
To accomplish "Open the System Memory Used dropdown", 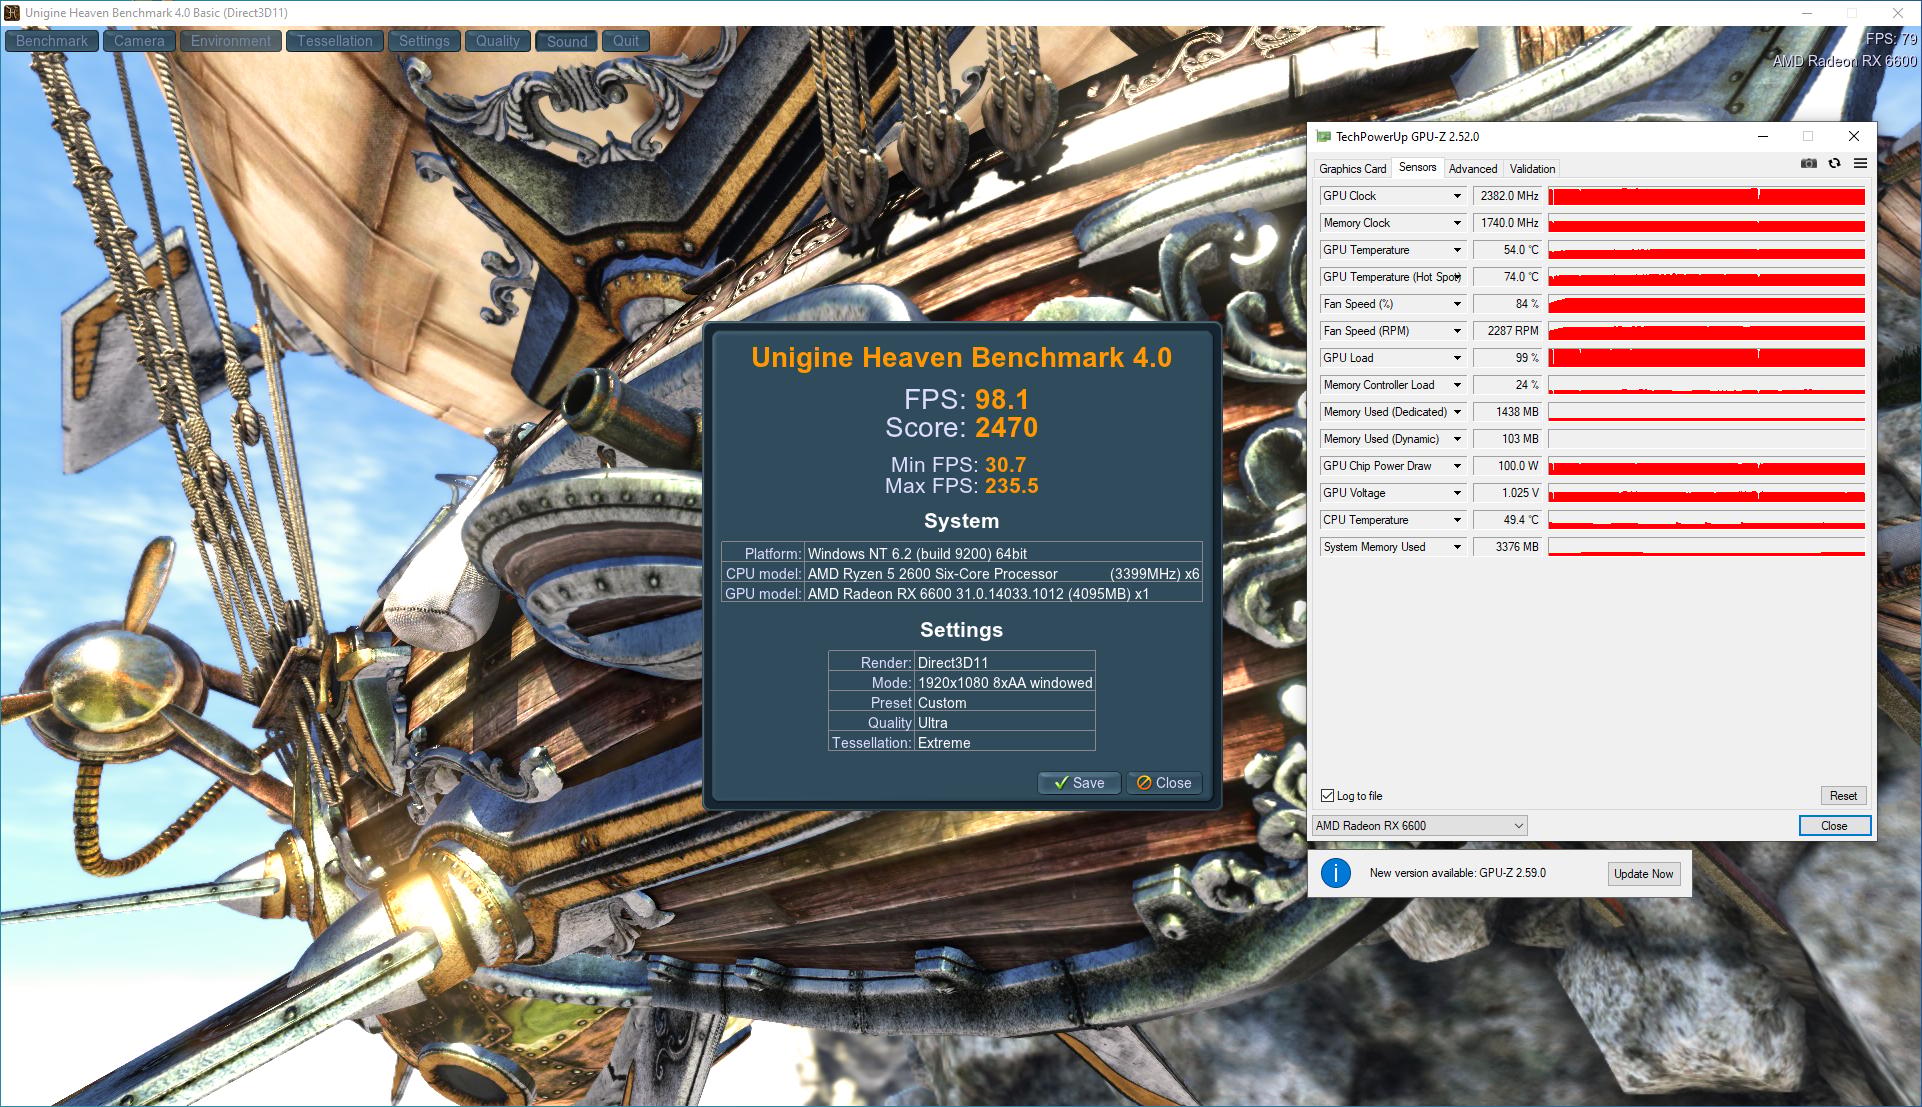I will (x=1457, y=547).
